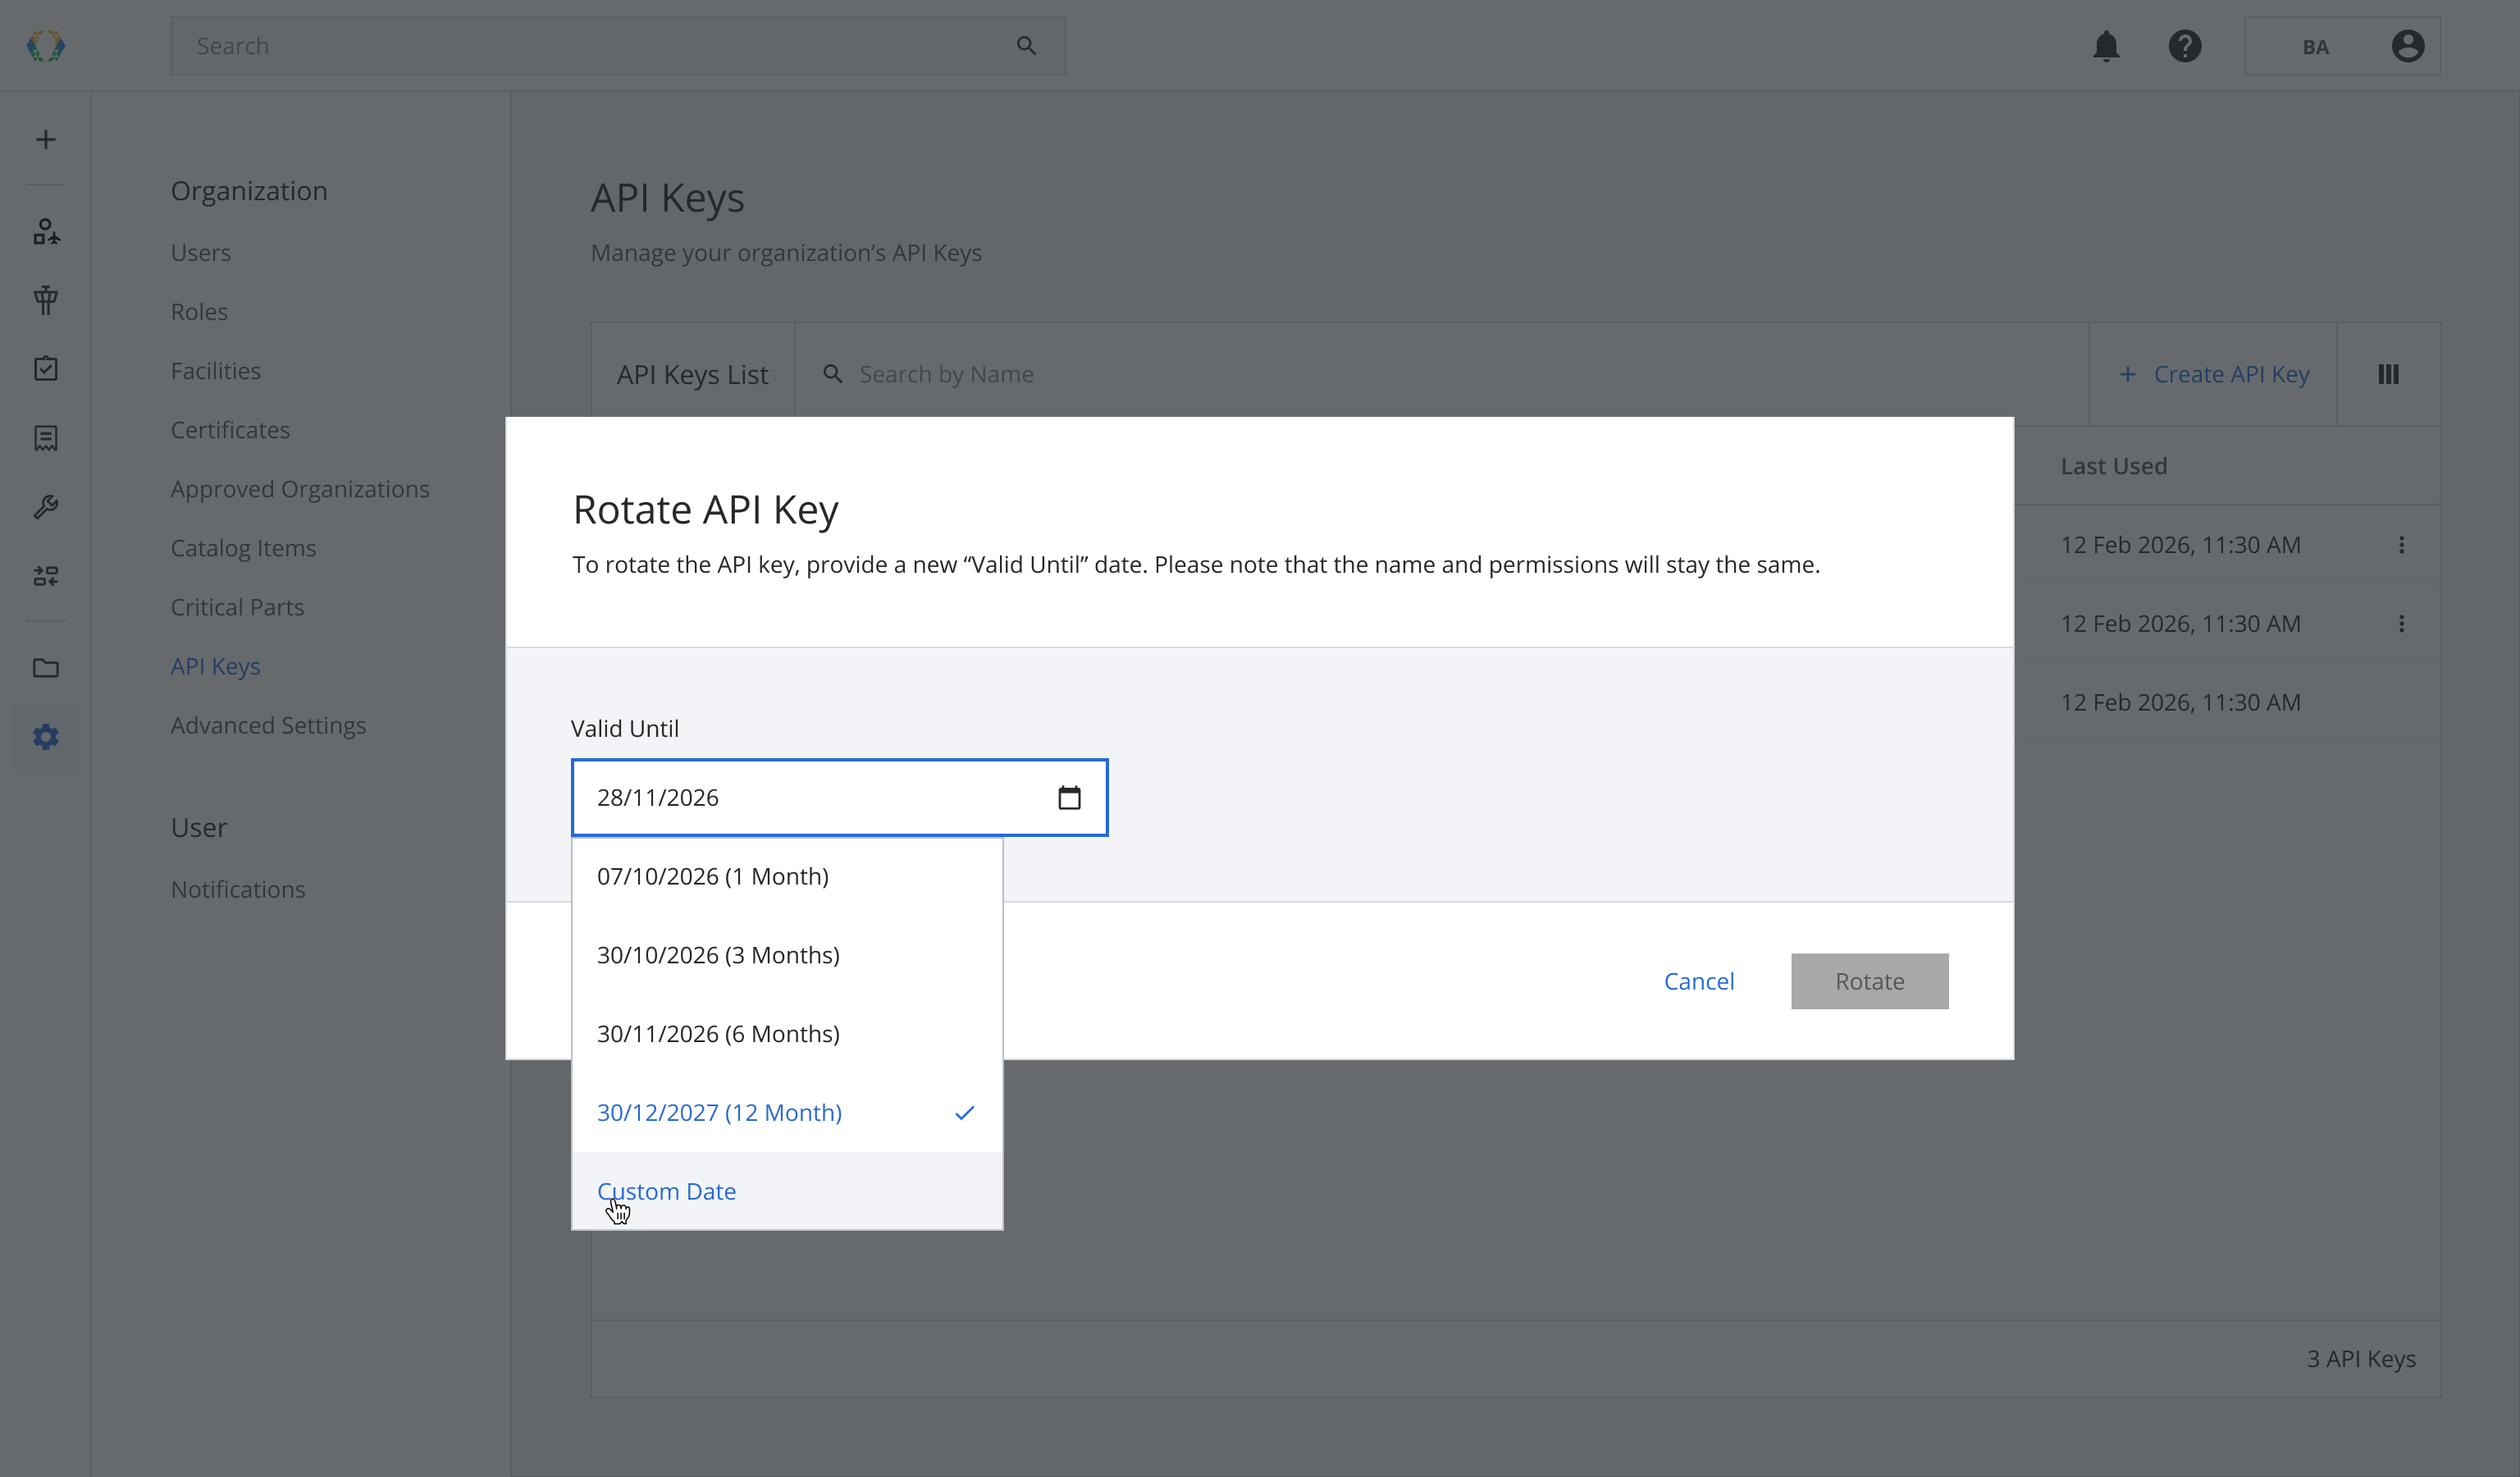Click the notifications bell icon
The width and height of the screenshot is (2520, 1477).
2106,46
